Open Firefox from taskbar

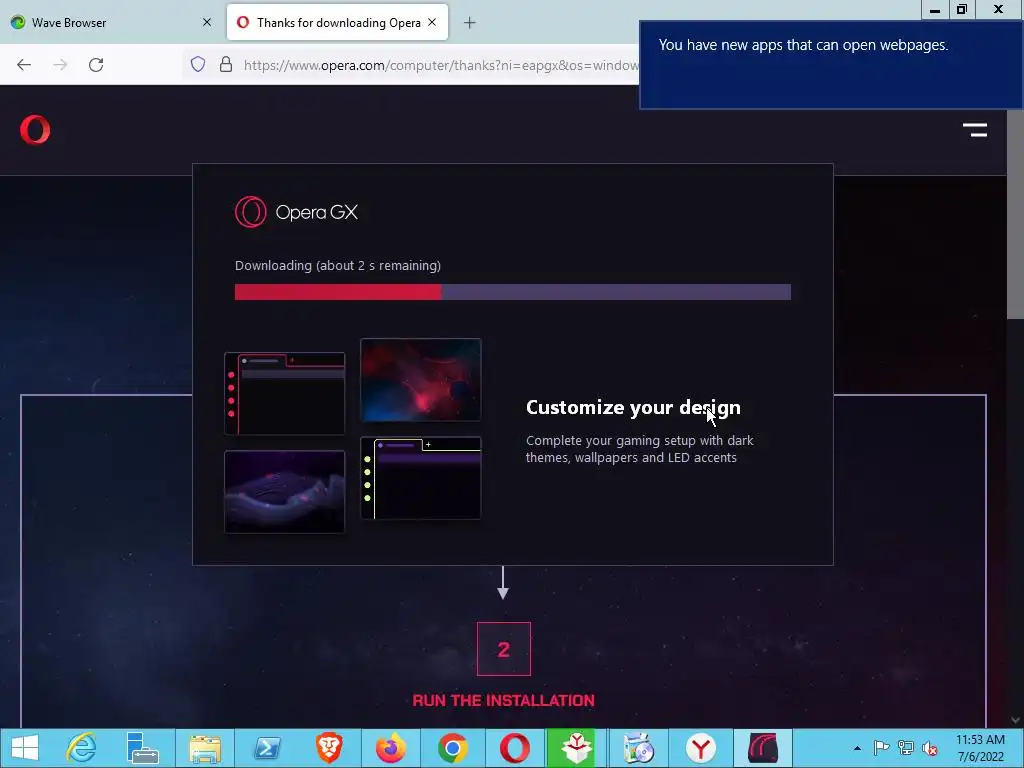tap(391, 748)
